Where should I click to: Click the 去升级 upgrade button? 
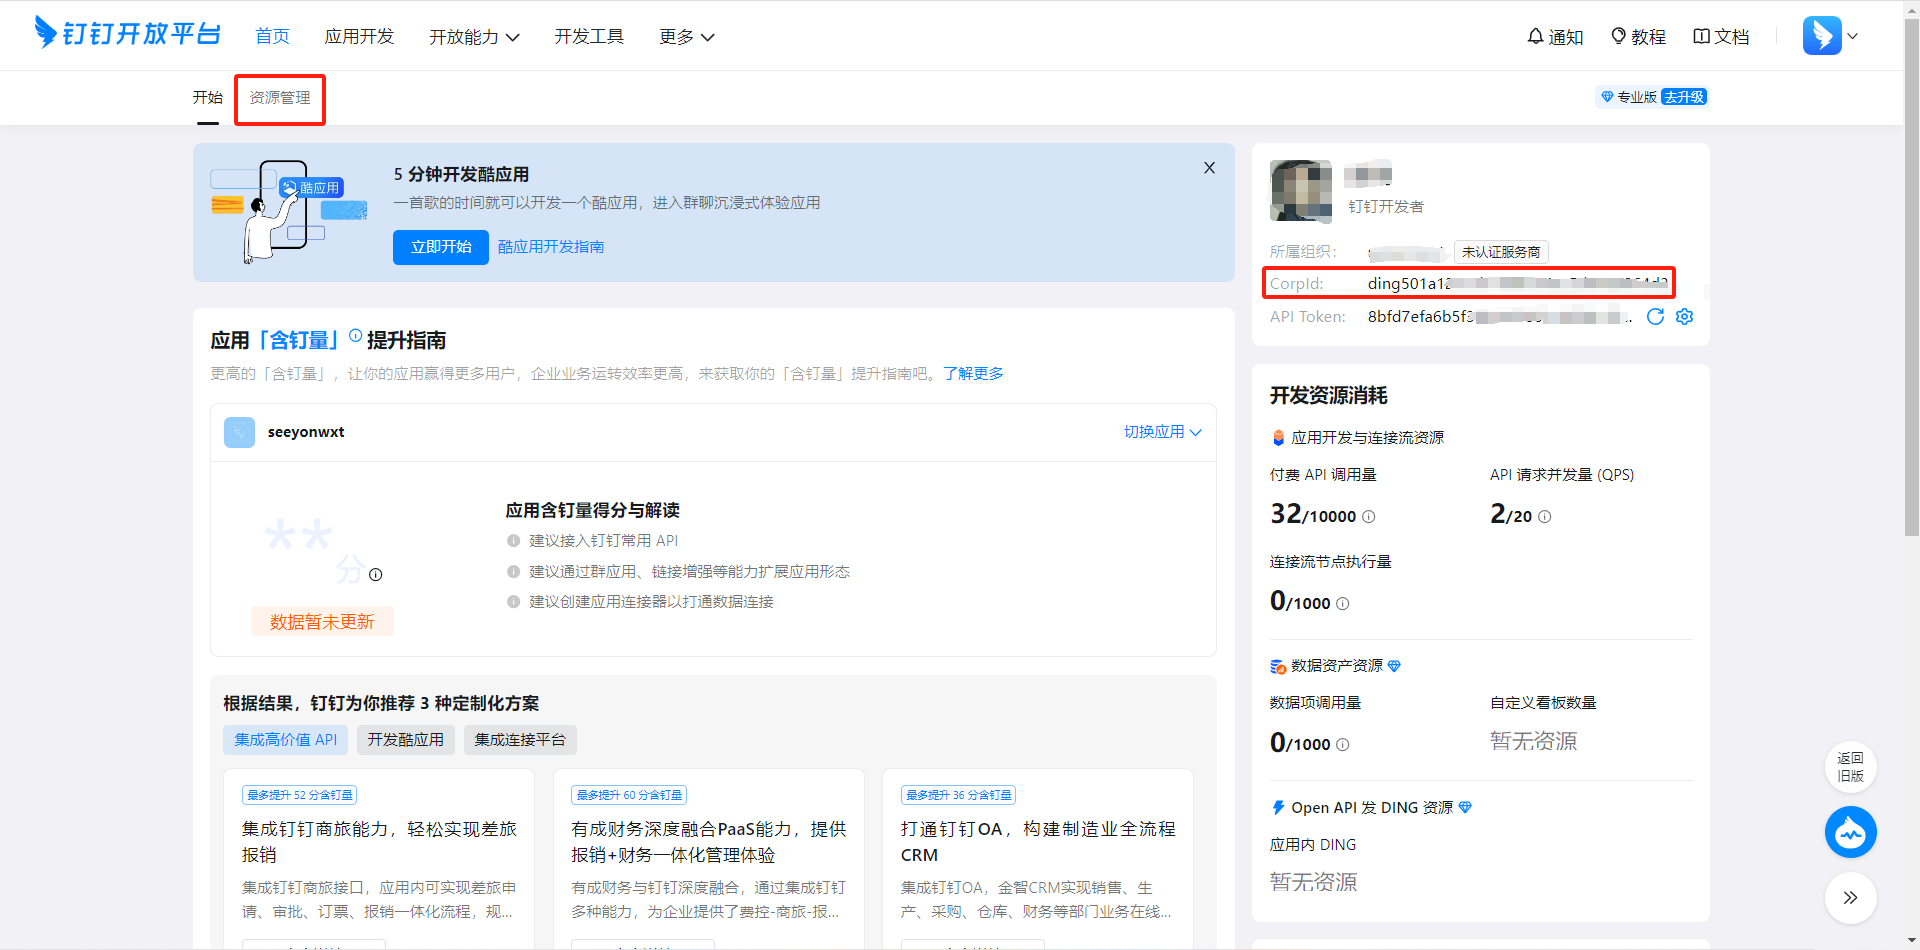1684,97
